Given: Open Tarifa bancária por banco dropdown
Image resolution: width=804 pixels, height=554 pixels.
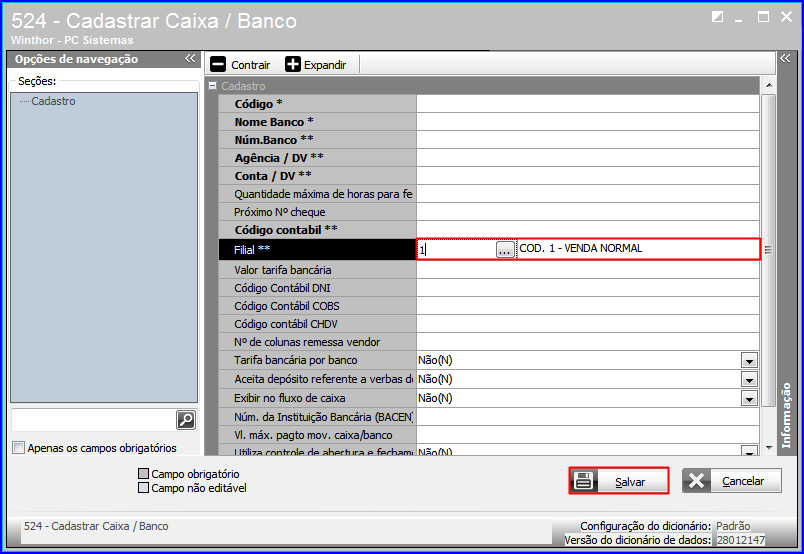Looking at the screenshot, I should click(749, 361).
